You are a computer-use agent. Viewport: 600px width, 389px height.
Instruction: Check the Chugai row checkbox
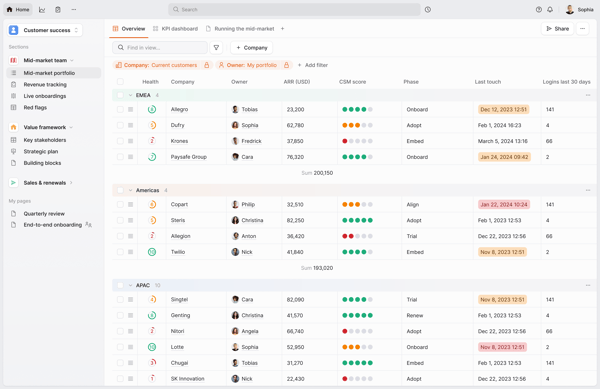tap(120, 363)
